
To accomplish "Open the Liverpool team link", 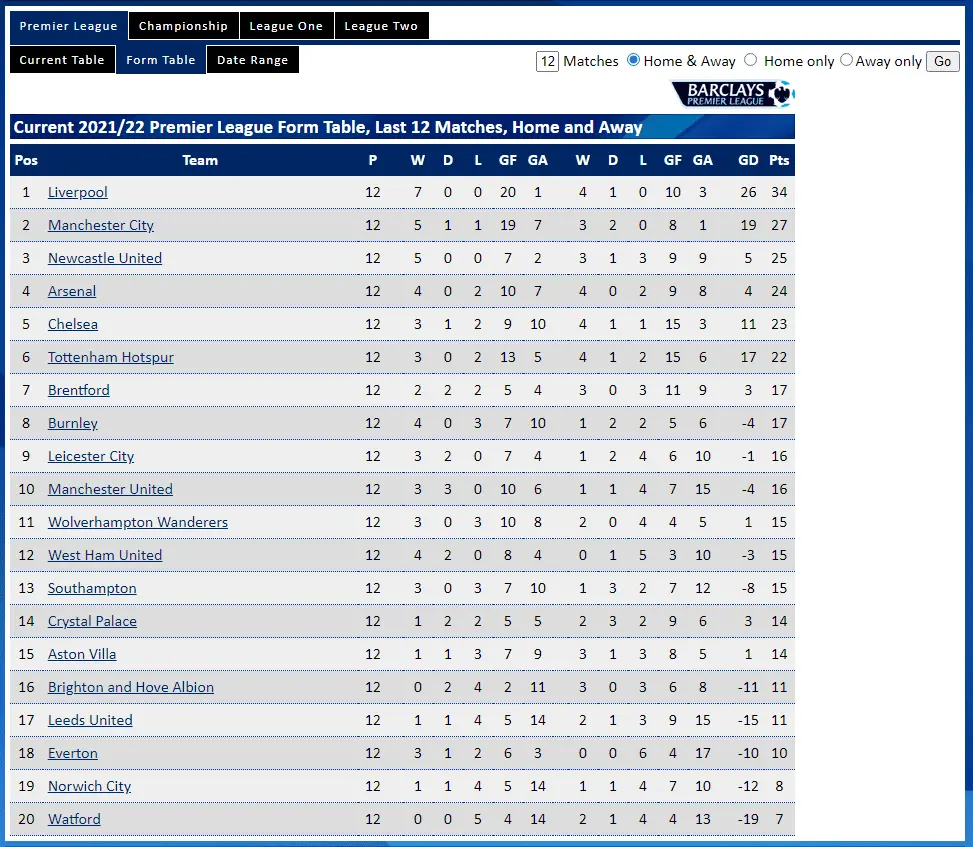I will tap(78, 192).
